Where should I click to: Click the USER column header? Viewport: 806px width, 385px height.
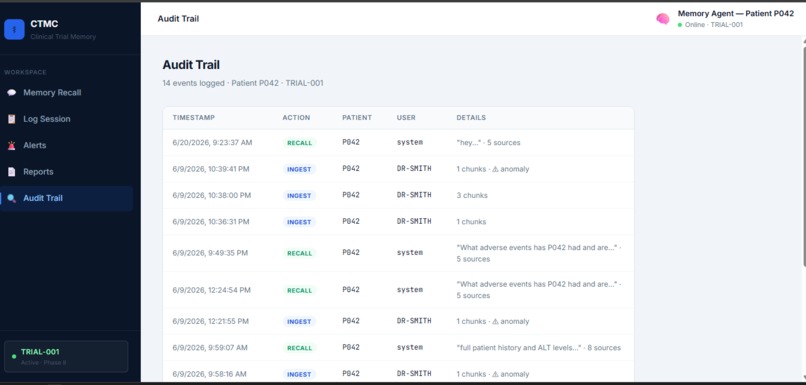tap(406, 118)
